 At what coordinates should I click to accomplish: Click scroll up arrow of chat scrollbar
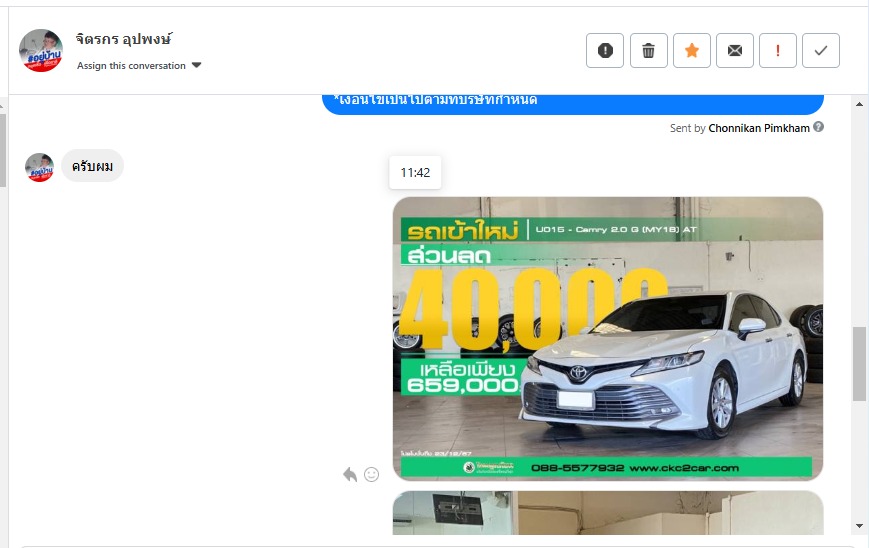860,104
